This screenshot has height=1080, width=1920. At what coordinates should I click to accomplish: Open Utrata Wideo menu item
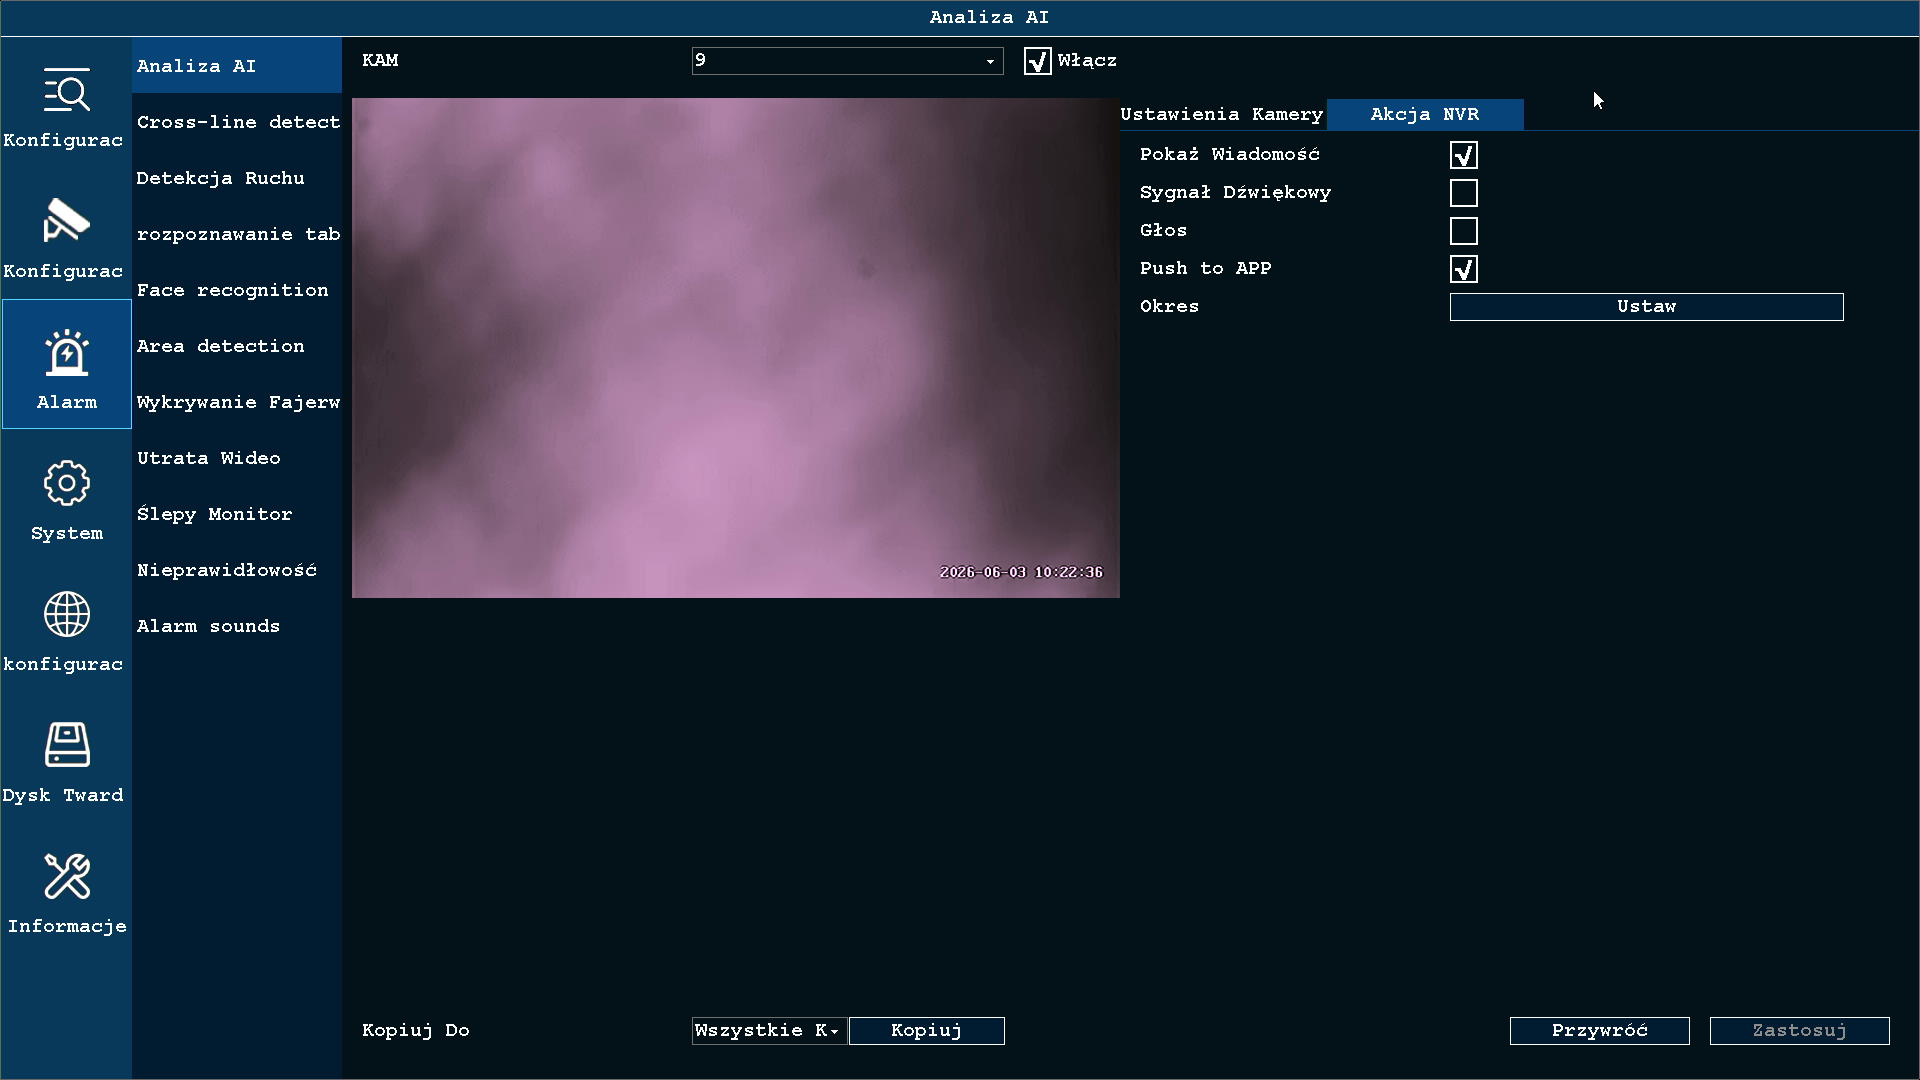coord(237,458)
